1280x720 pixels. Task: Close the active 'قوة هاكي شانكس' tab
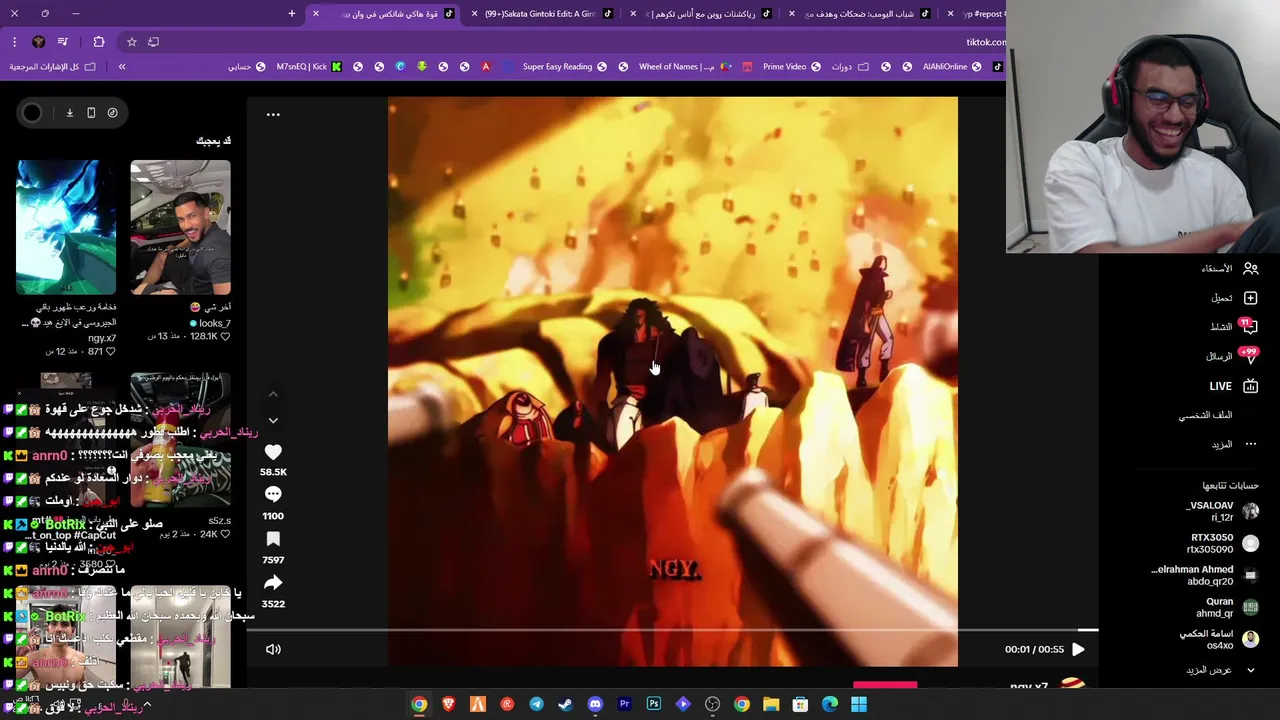pos(316,14)
